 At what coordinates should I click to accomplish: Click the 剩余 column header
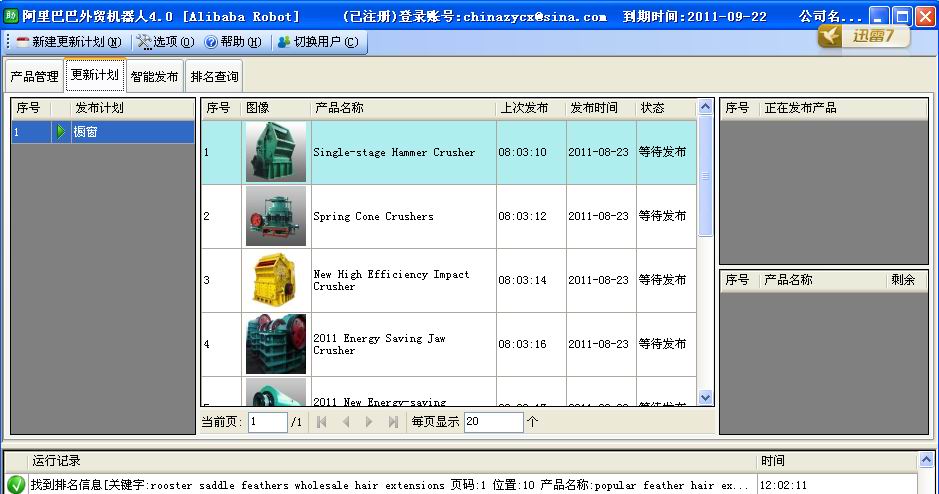[x=906, y=280]
